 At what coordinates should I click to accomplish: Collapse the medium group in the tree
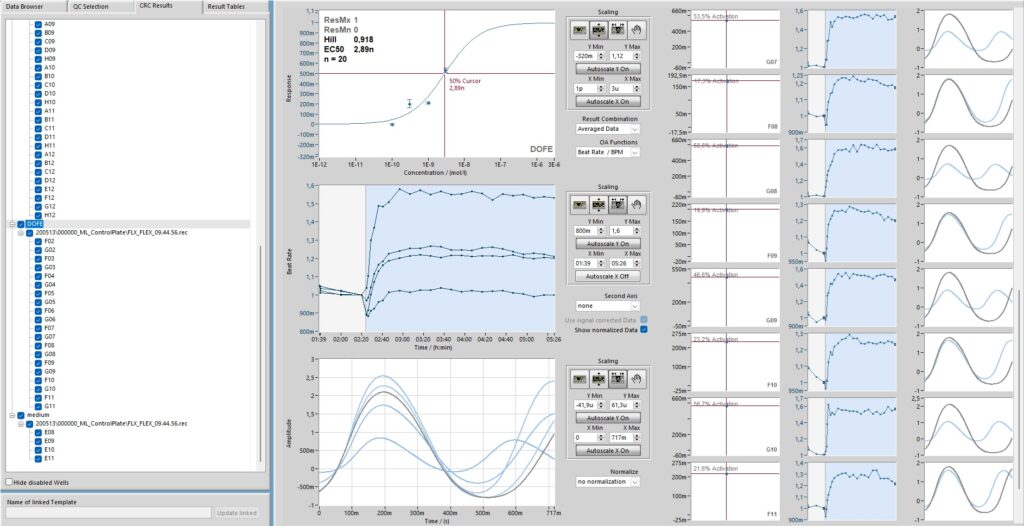tap(10, 415)
